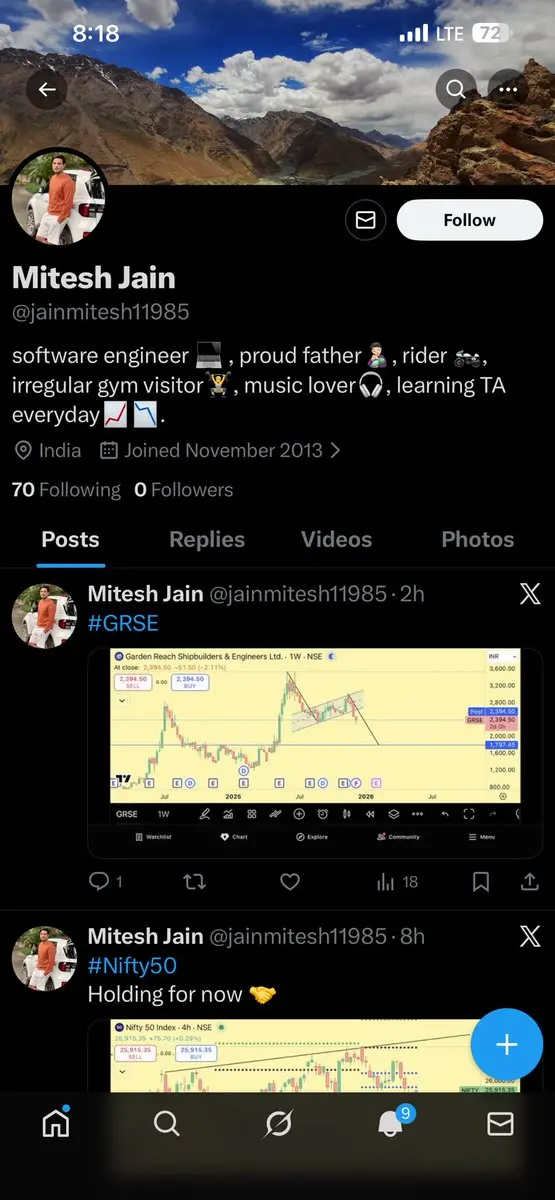
Task: Open search from the profile header magnifier
Action: 456,90
